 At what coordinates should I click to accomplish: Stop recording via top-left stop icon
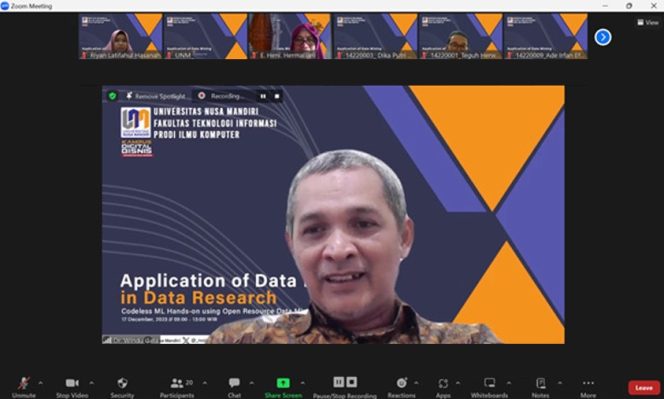click(277, 97)
